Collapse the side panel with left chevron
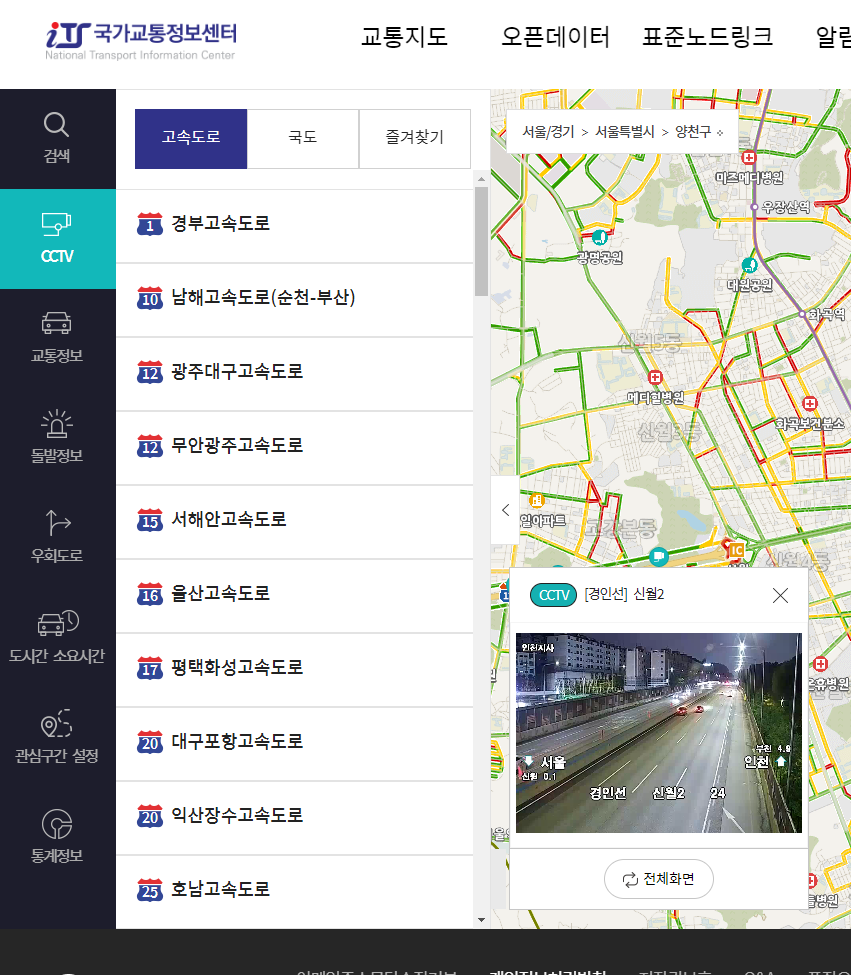The image size is (851, 975). (505, 511)
